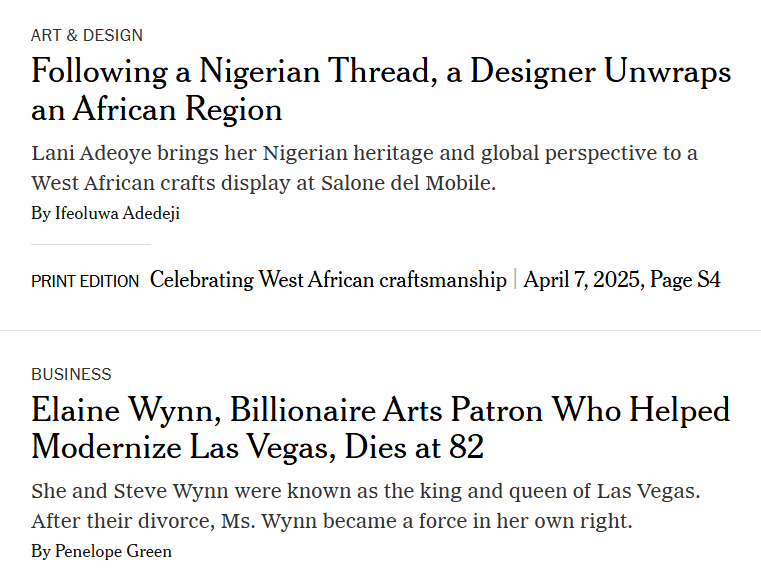Click the vertical bar before April 7
This screenshot has width=761, height=574.
coord(515,279)
